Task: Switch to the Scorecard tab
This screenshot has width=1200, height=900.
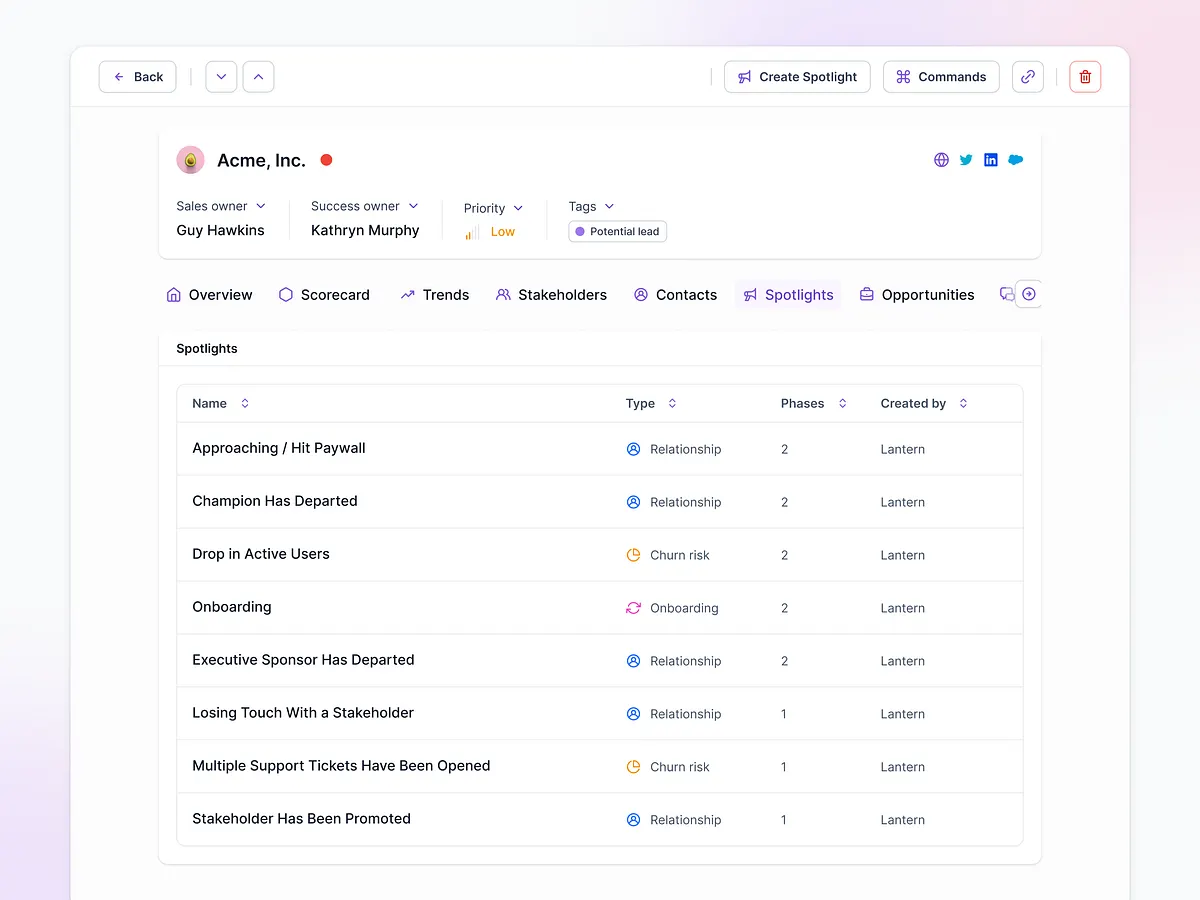Action: (324, 295)
